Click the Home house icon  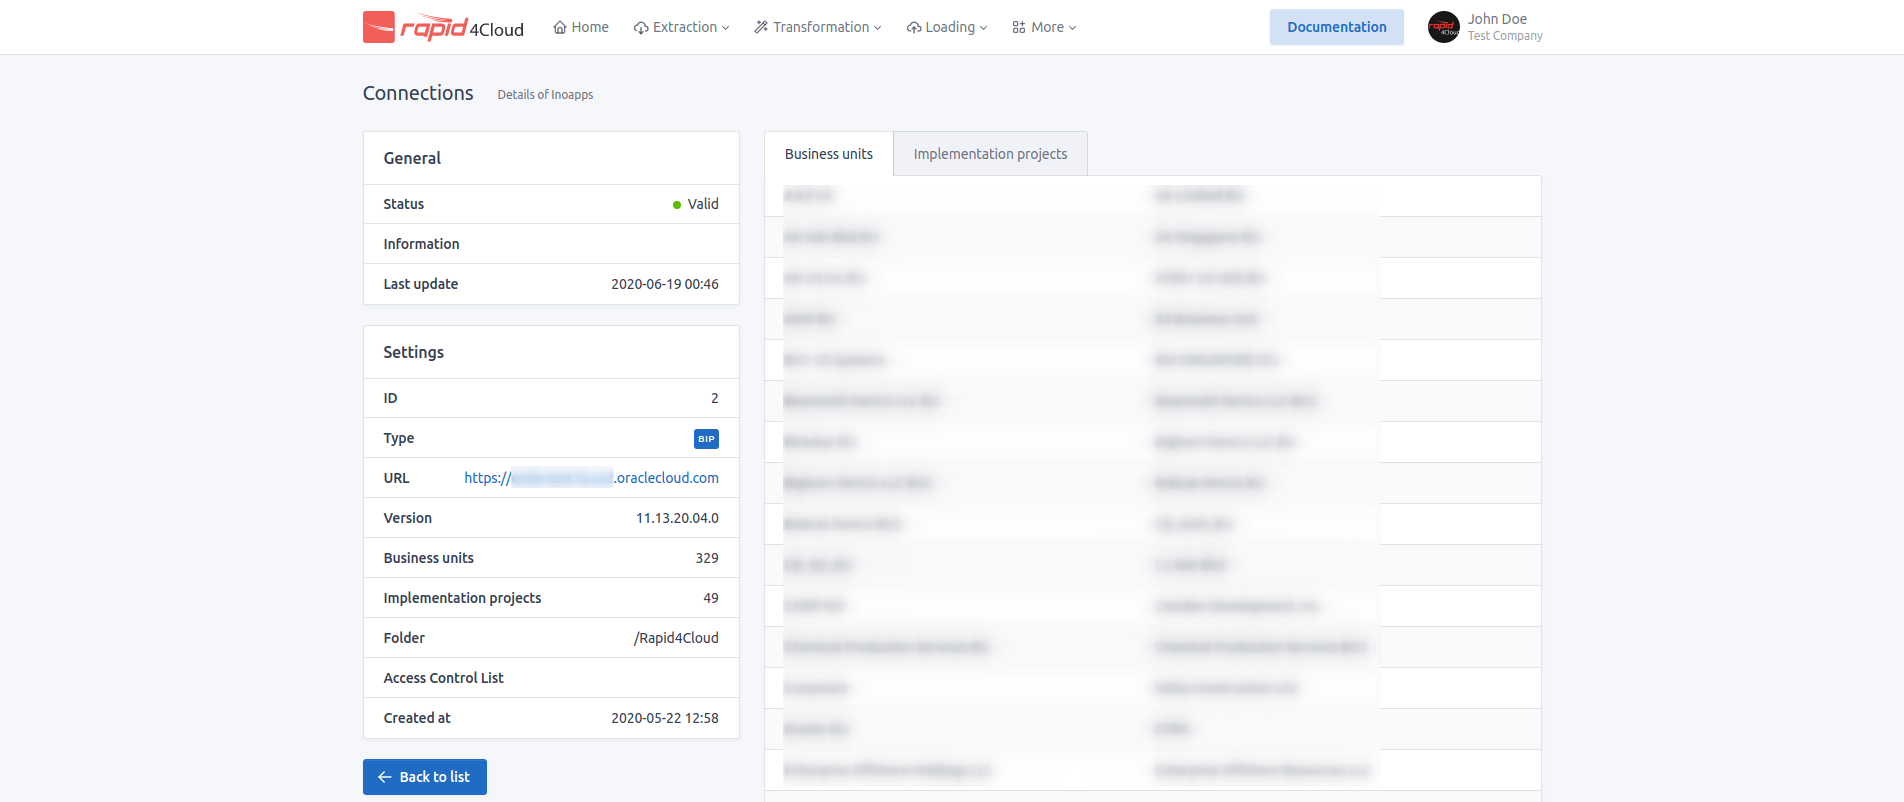click(560, 27)
